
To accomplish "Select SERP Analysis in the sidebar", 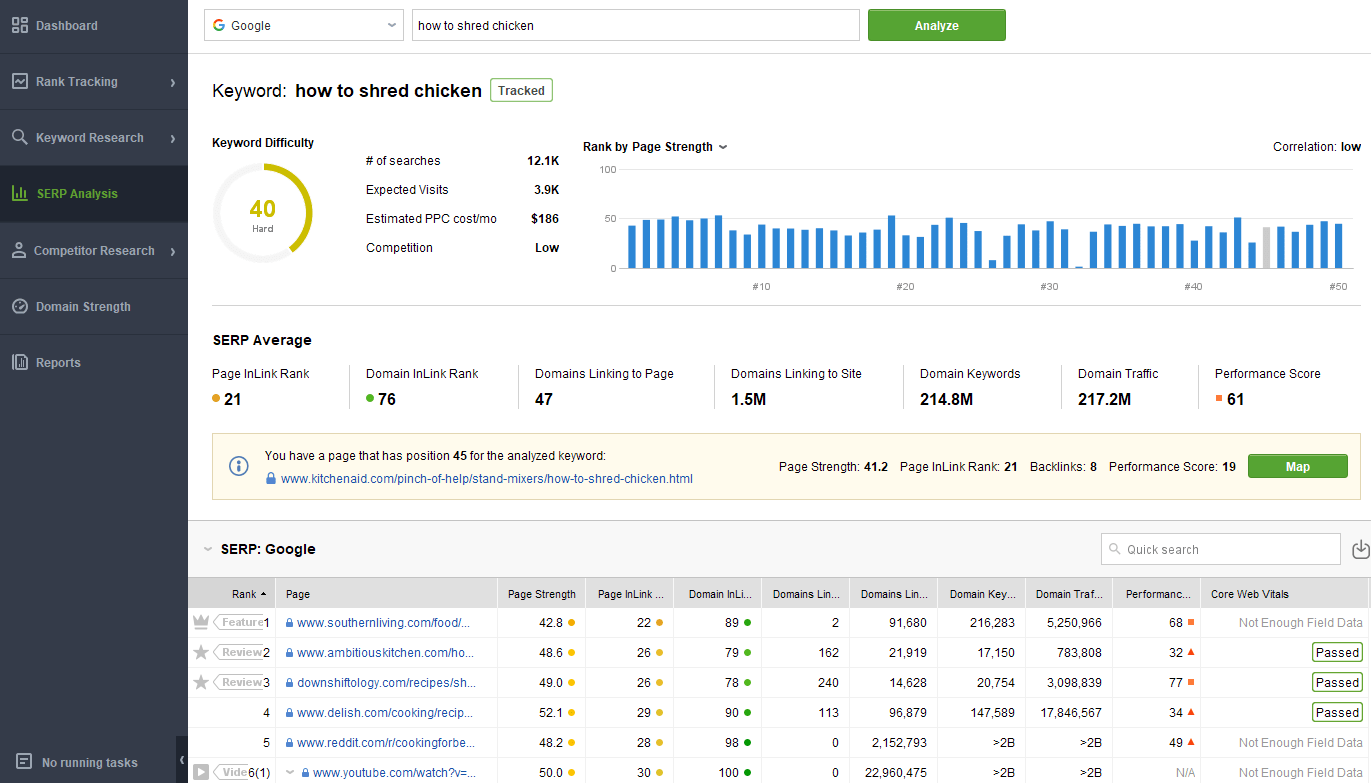I will pos(94,194).
